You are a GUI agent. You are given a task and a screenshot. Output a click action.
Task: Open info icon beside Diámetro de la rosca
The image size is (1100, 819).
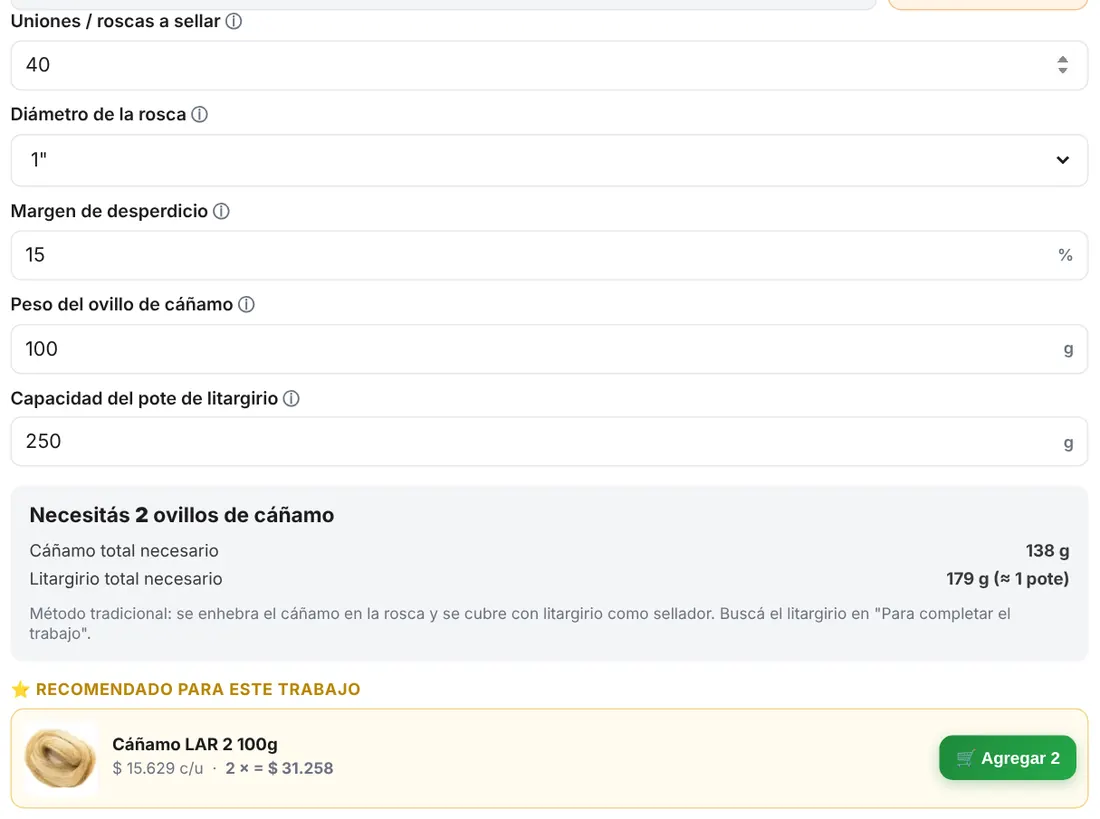[x=199, y=114]
